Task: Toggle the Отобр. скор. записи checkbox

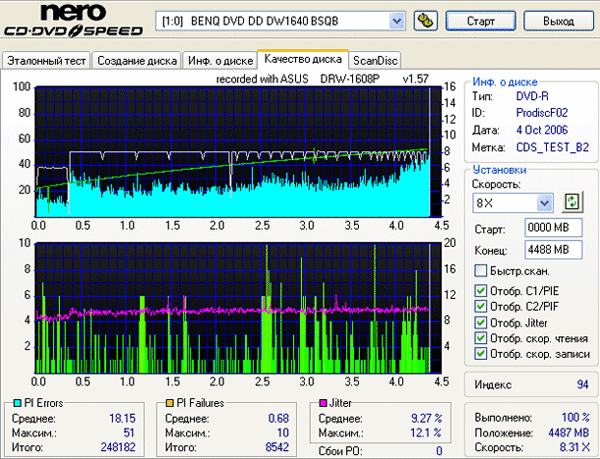Action: pos(481,354)
